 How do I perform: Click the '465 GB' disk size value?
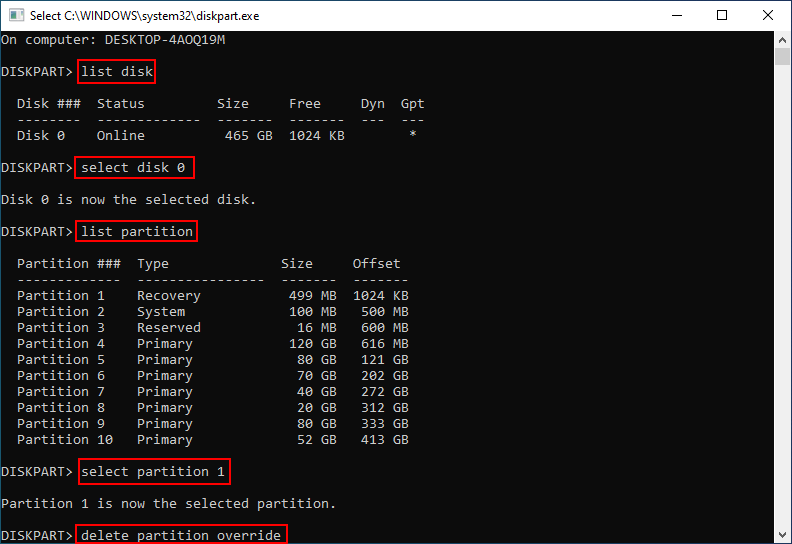(249, 135)
